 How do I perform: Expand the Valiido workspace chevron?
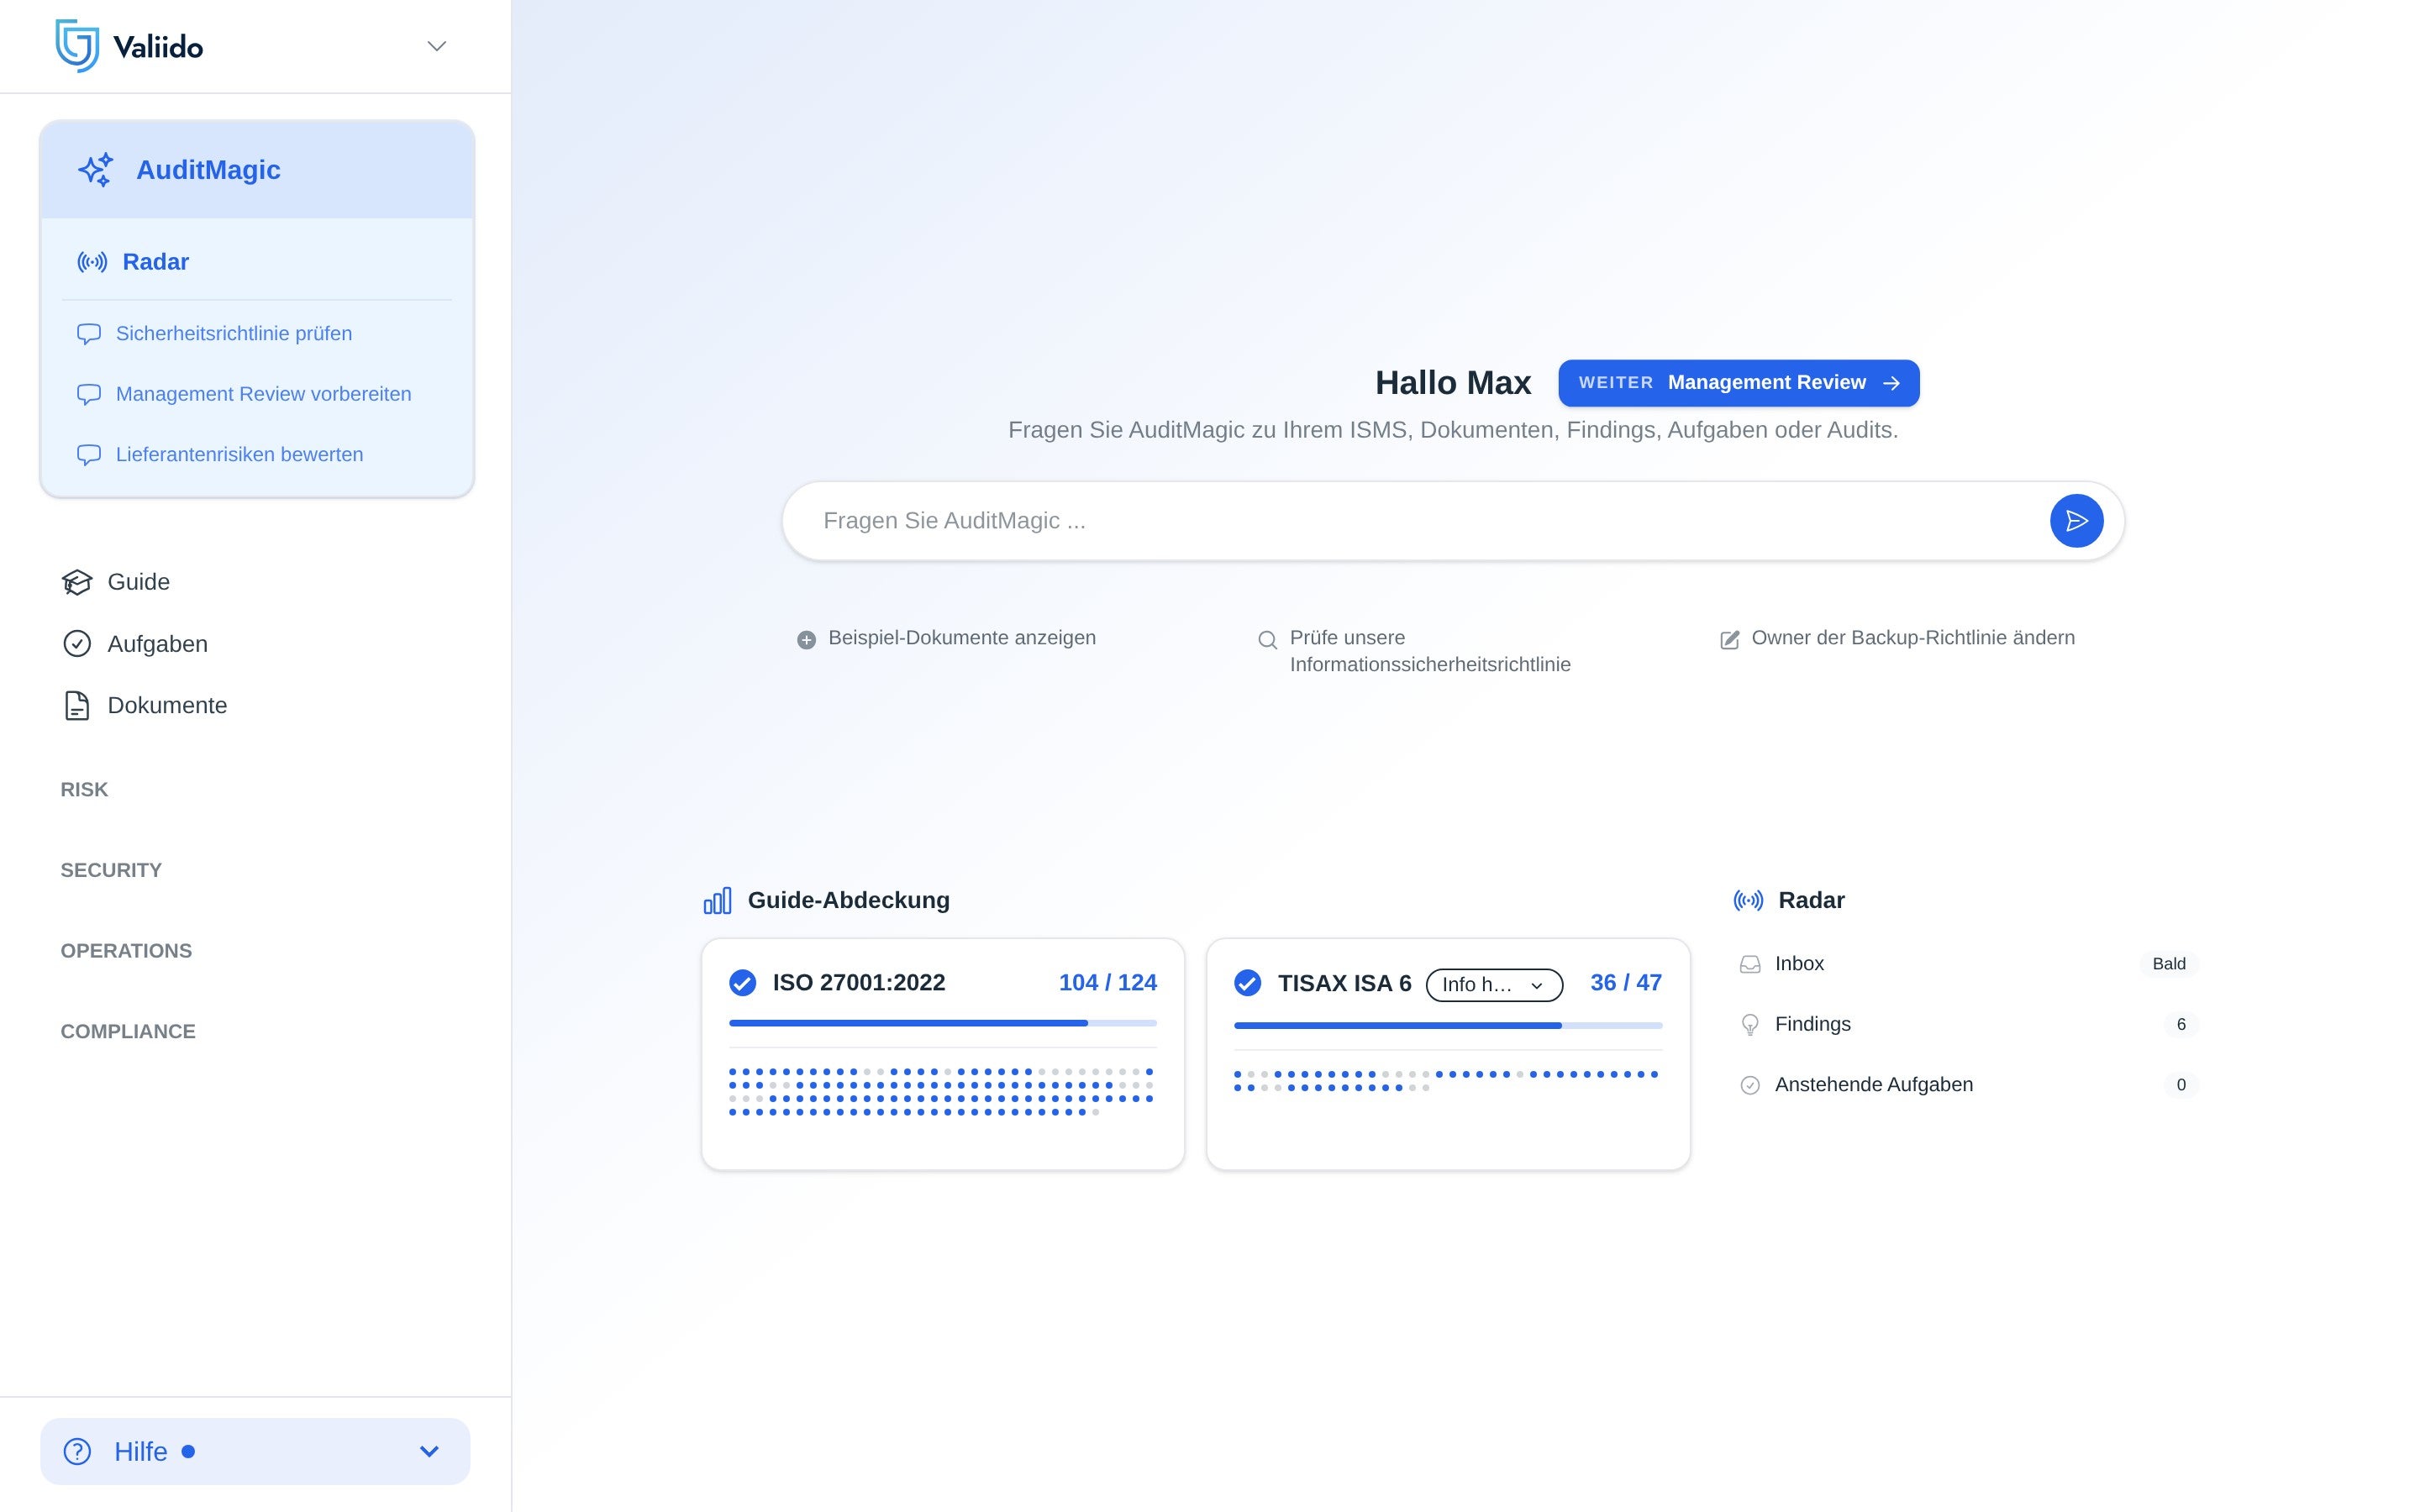(x=436, y=46)
